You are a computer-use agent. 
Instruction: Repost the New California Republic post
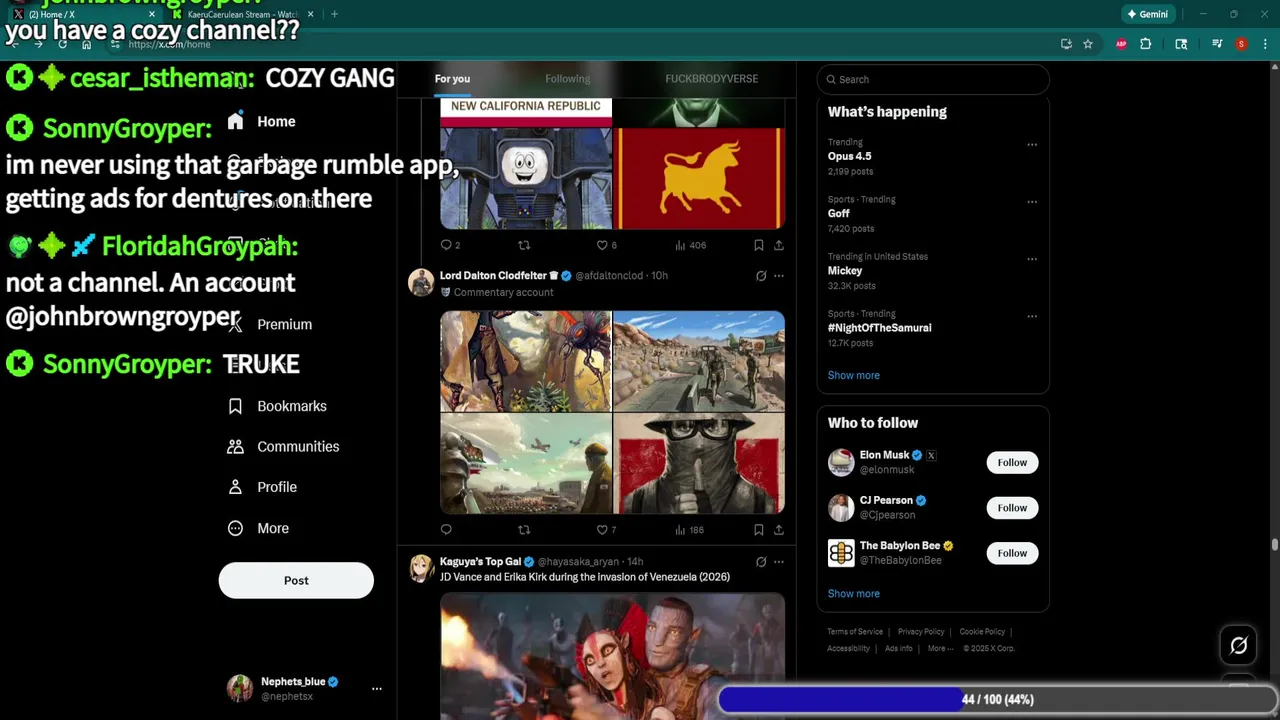(524, 245)
